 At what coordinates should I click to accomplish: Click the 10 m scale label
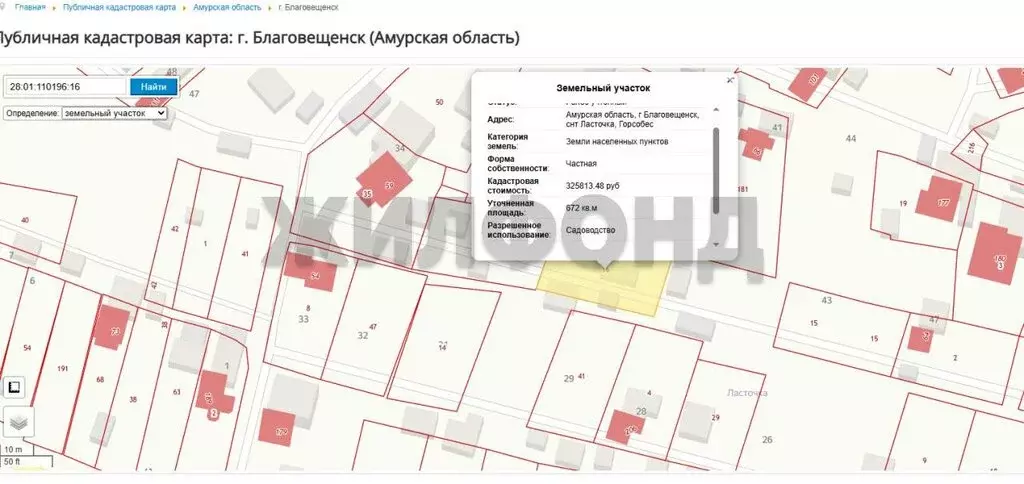click(x=13, y=450)
